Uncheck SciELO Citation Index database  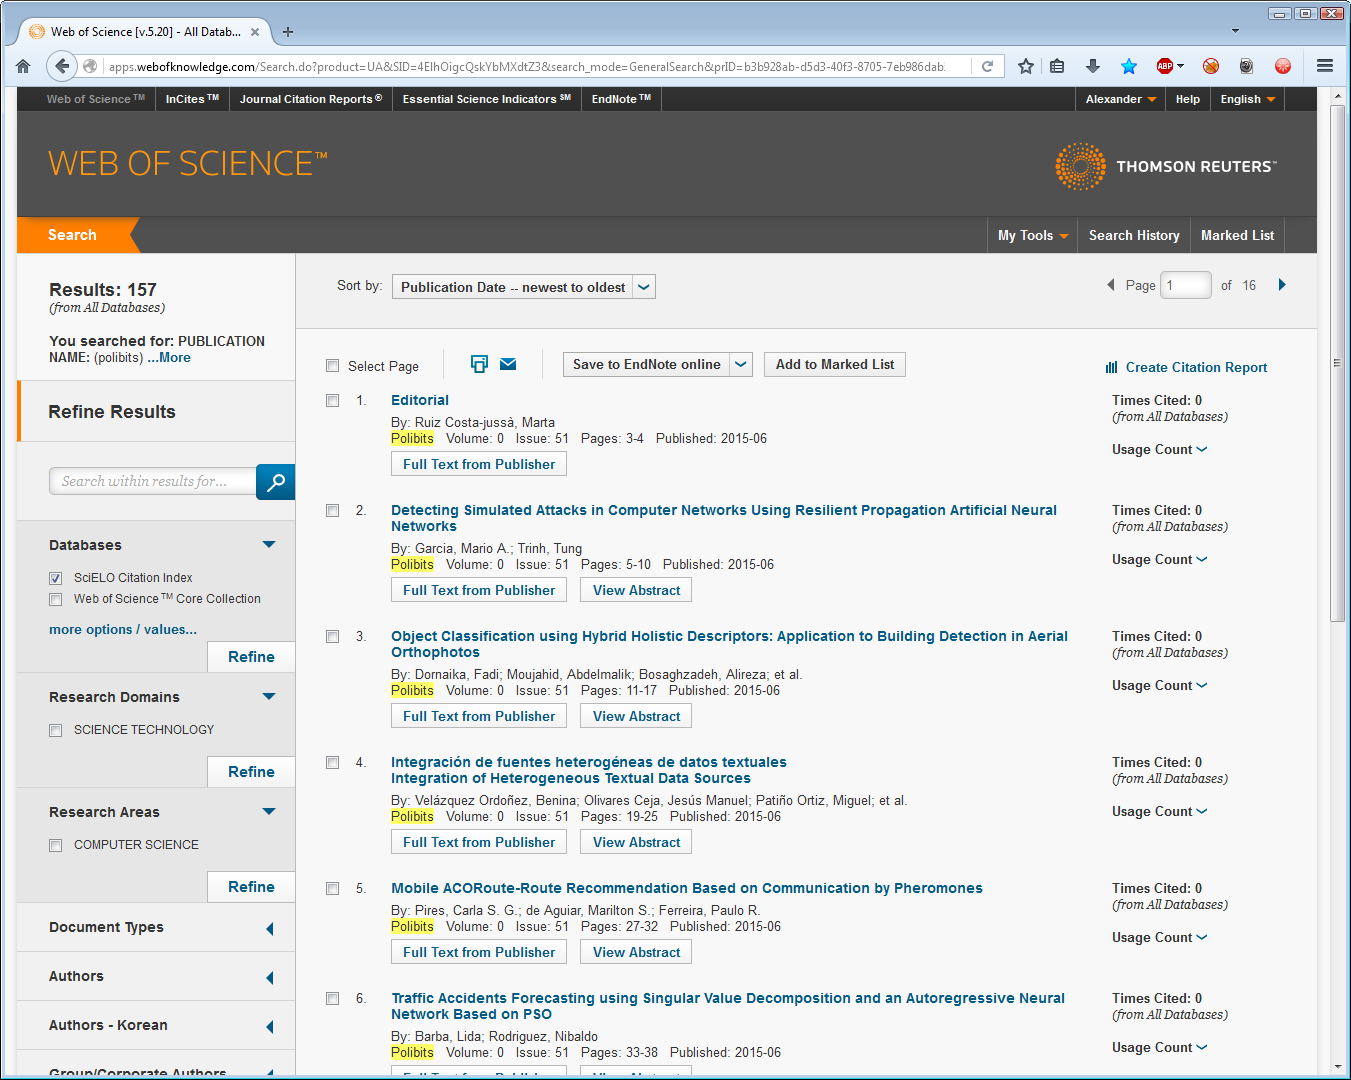56,578
